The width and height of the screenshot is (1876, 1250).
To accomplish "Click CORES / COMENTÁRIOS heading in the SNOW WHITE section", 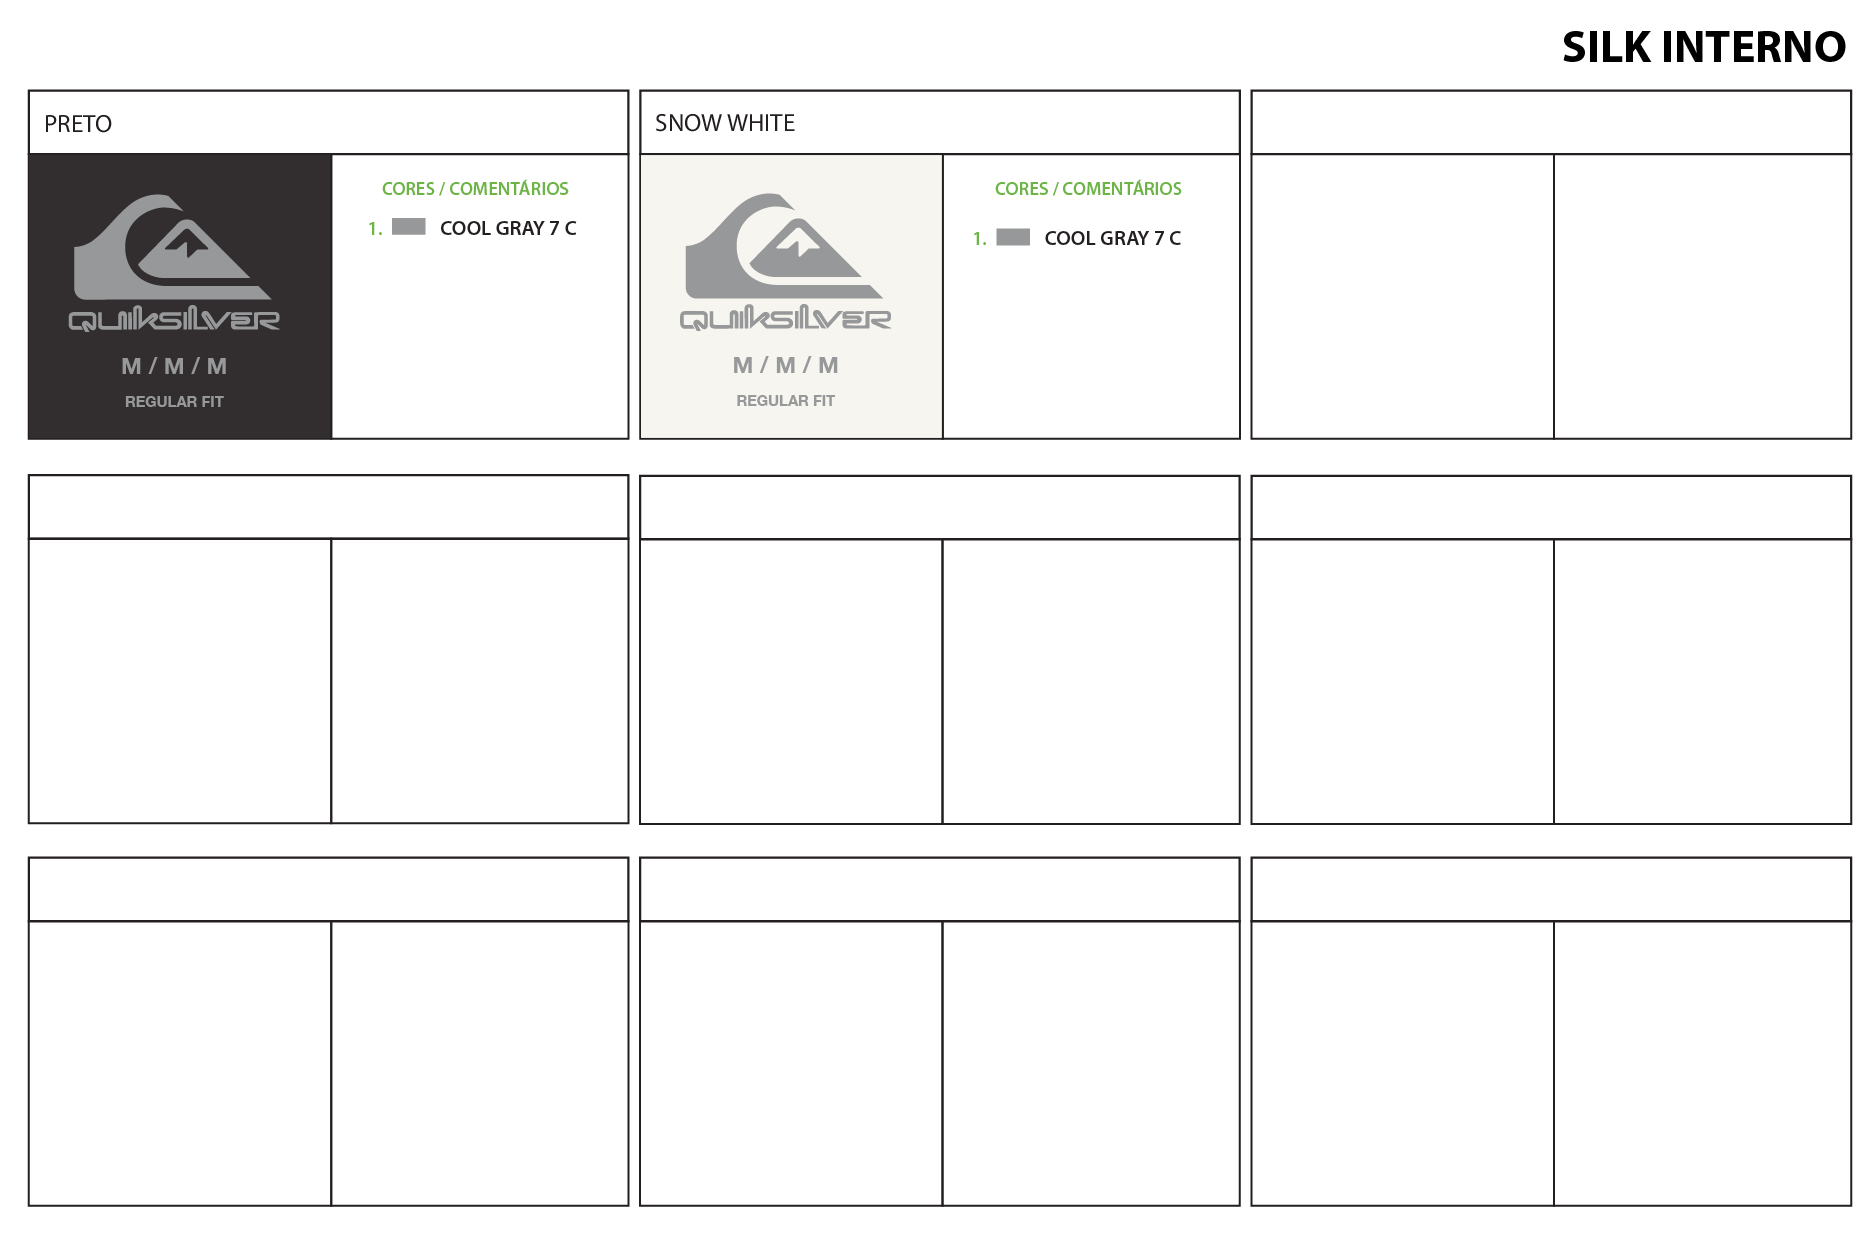I will [x=1088, y=188].
